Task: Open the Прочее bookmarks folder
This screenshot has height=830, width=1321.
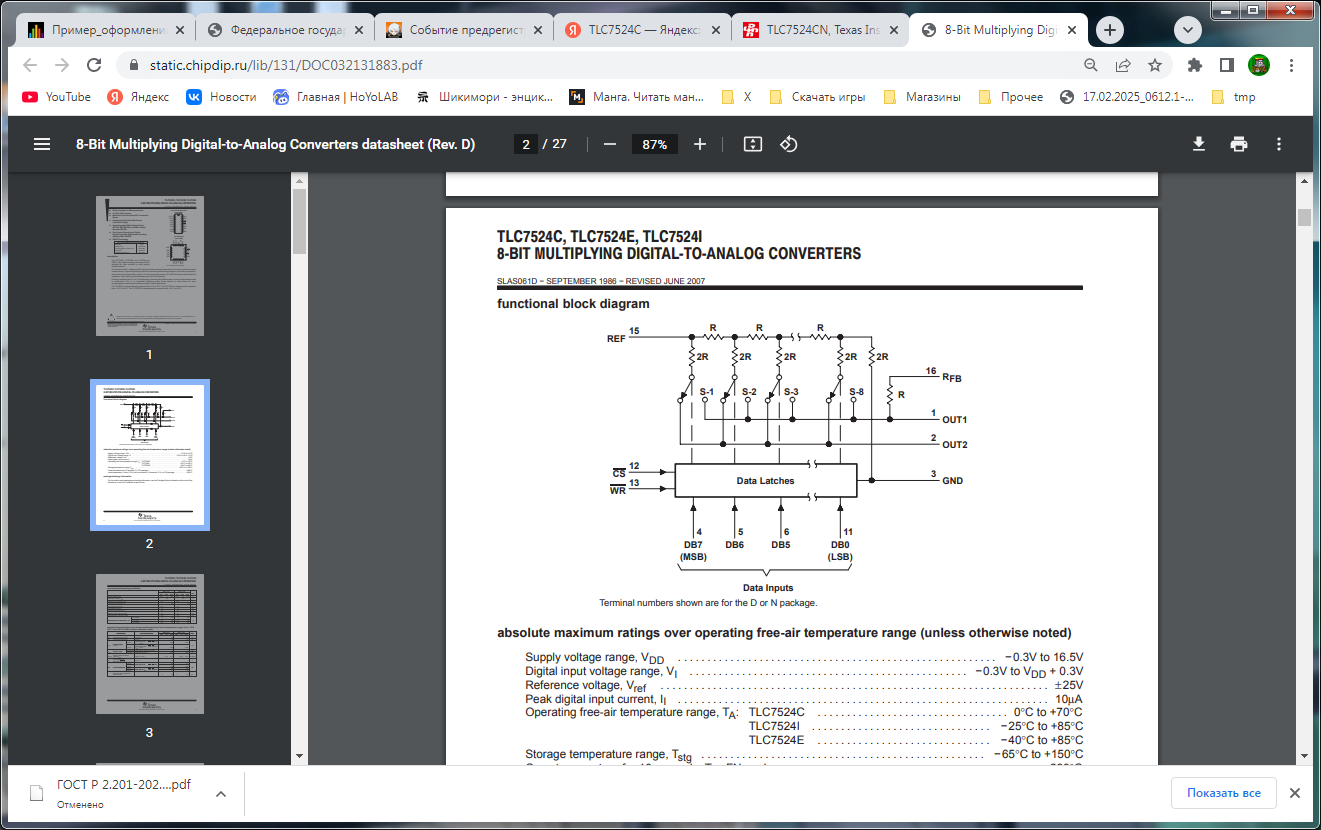Action: coord(1010,97)
